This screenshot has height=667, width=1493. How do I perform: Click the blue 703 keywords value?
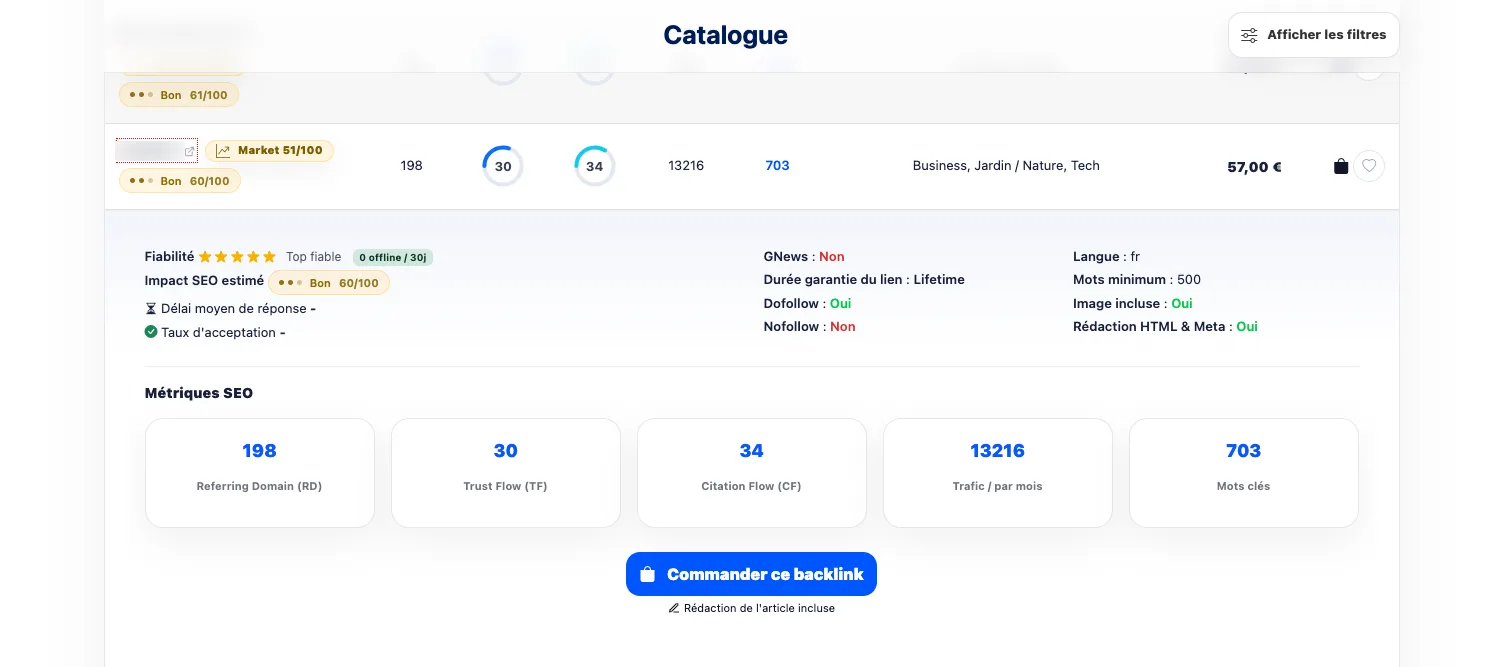pos(777,166)
